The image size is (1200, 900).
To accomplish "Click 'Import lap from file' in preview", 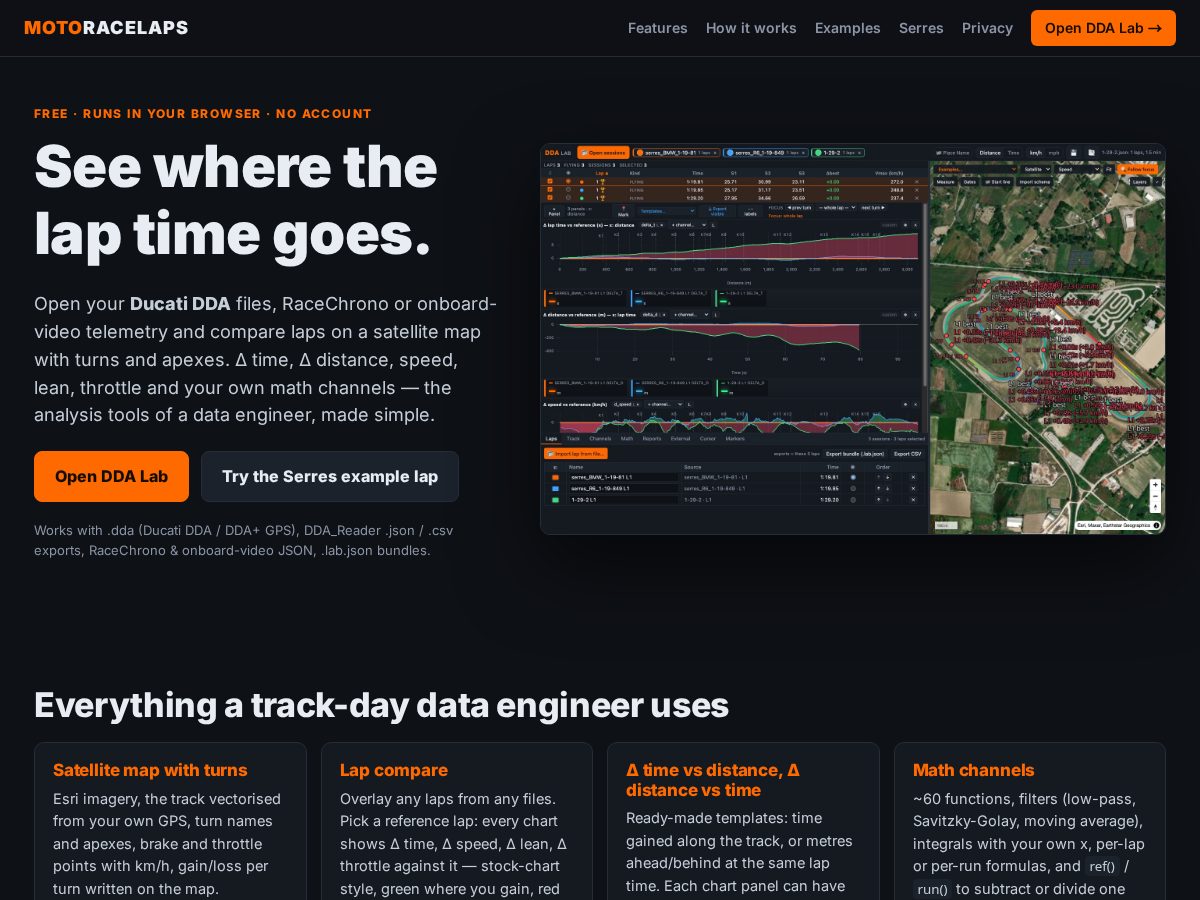I will [x=576, y=453].
